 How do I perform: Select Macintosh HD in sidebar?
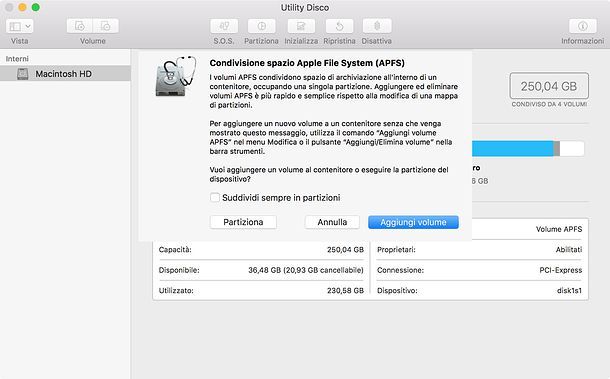tap(65, 74)
